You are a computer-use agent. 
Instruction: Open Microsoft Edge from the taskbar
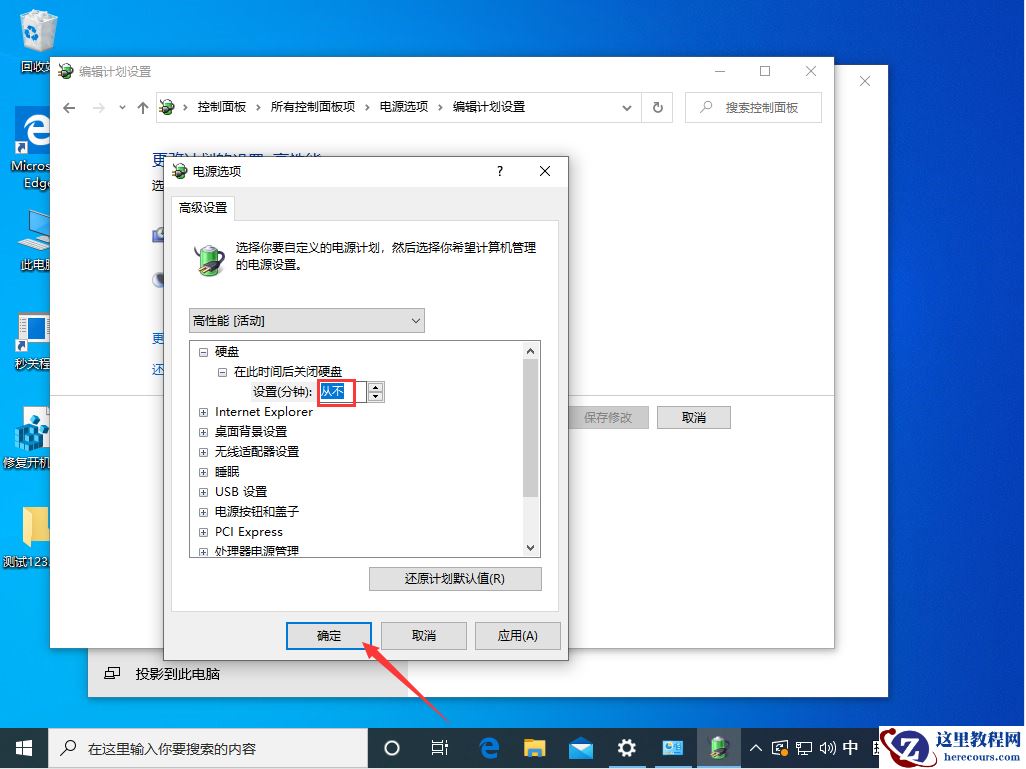tap(488, 747)
